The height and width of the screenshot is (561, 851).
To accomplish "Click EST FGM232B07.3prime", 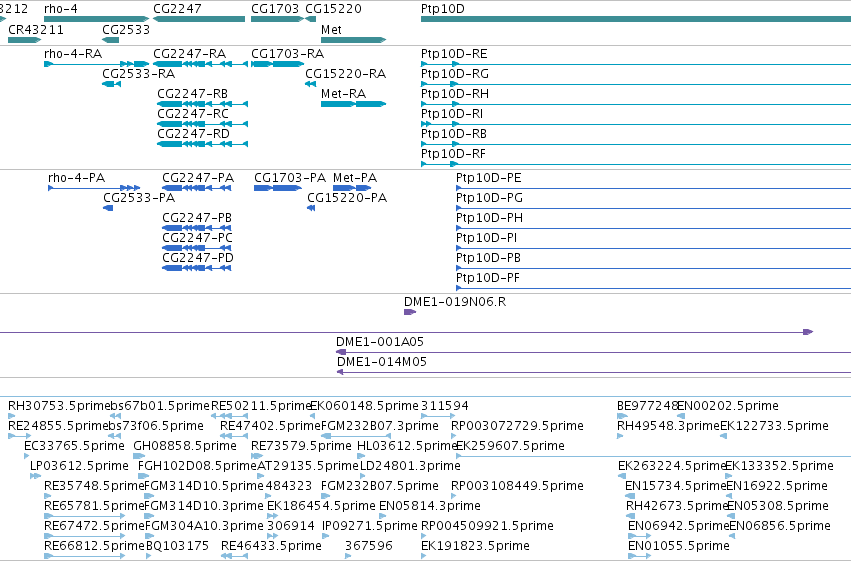I will (356, 436).
